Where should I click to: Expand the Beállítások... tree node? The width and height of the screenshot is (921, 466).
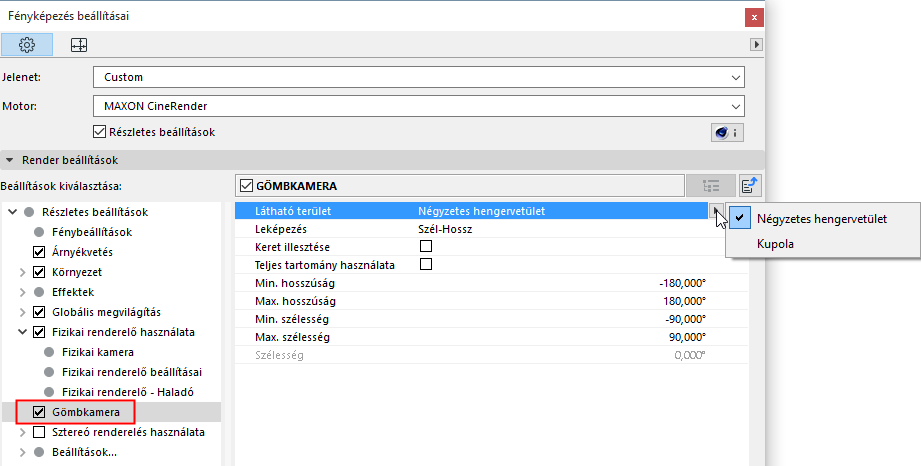pos(22,452)
